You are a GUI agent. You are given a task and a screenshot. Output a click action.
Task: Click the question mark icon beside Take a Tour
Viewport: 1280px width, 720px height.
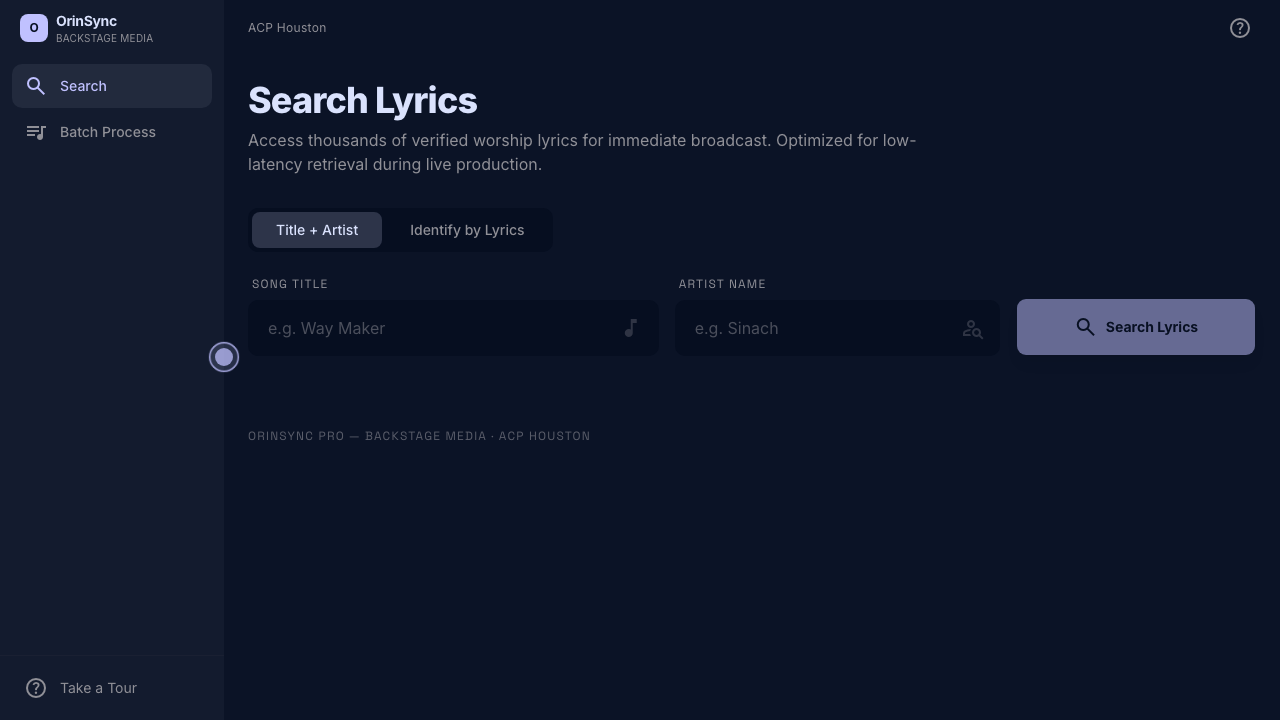[x=36, y=688]
